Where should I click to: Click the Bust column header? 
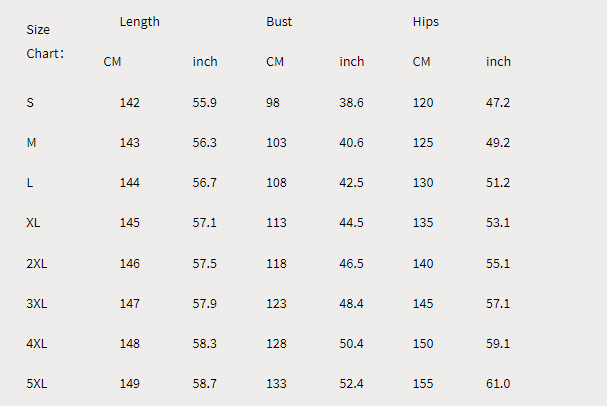pyautogui.click(x=279, y=21)
